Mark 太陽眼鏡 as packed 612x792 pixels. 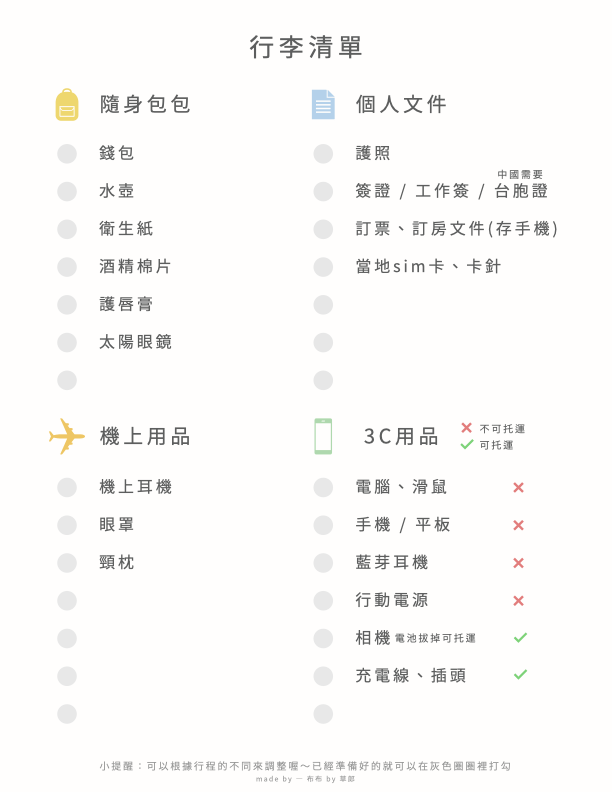67,342
